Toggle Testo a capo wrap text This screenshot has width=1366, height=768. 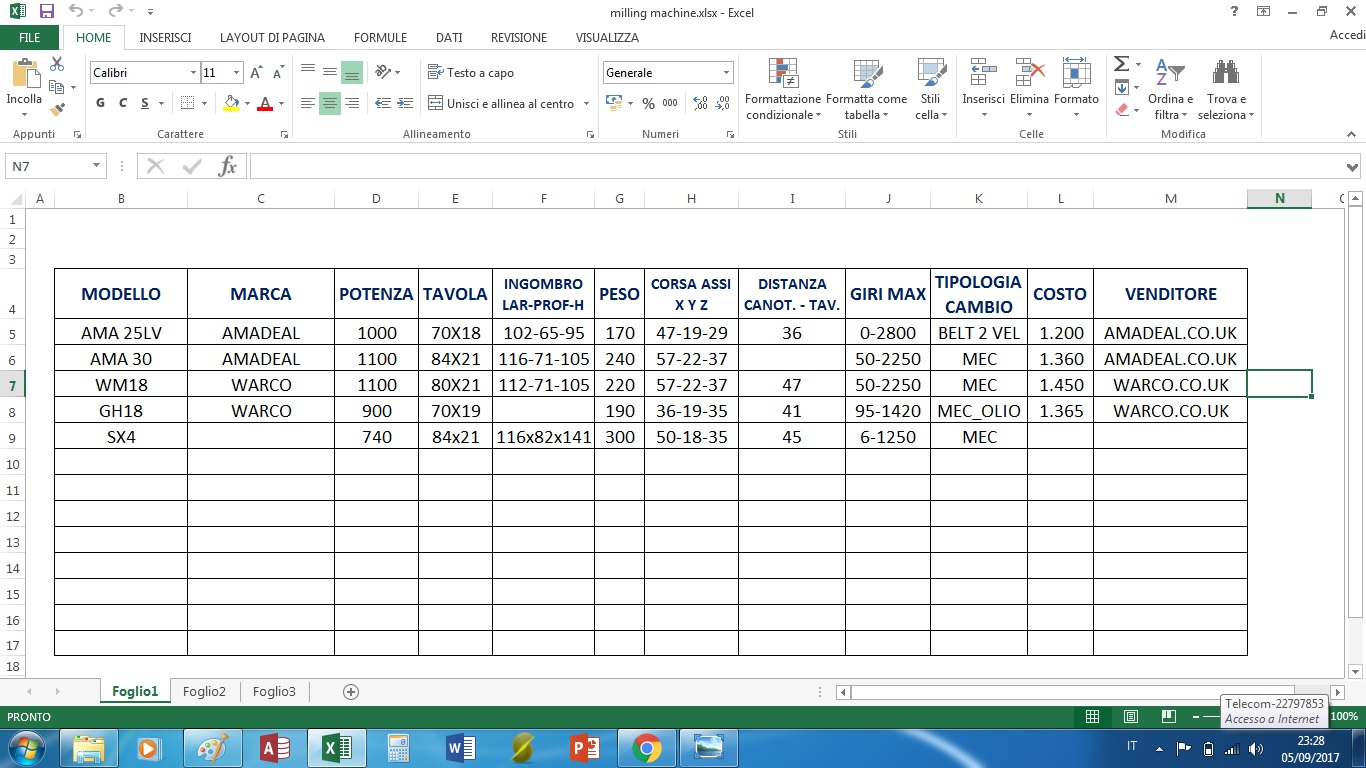pyautogui.click(x=470, y=73)
